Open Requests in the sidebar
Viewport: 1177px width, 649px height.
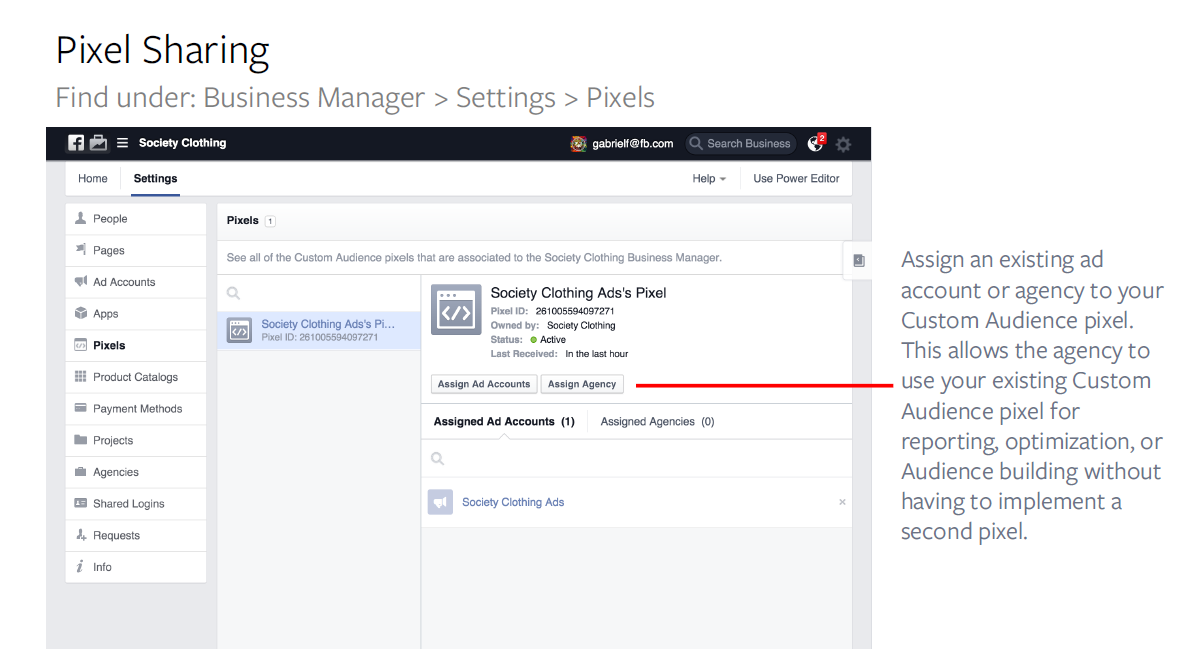pos(136,535)
